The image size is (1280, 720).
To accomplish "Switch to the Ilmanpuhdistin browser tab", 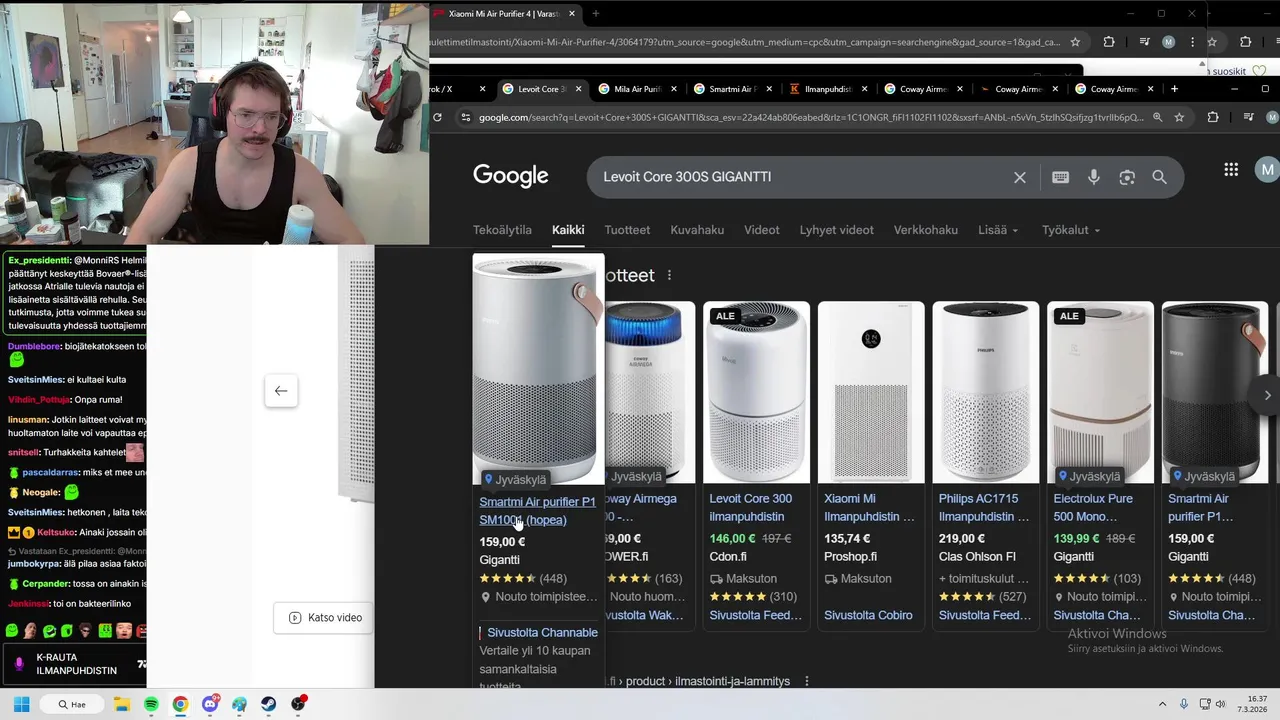I will pyautogui.click(x=828, y=89).
